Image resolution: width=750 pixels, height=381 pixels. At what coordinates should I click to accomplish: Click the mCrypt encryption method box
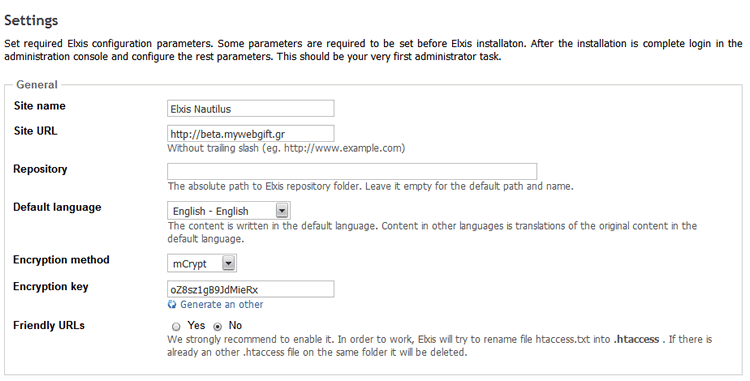pyautogui.click(x=202, y=263)
